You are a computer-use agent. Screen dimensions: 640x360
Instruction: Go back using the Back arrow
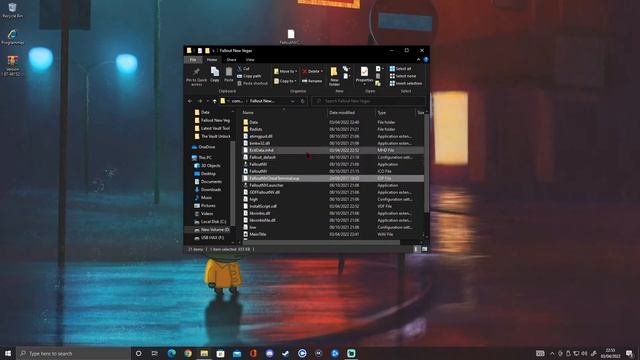coord(190,101)
